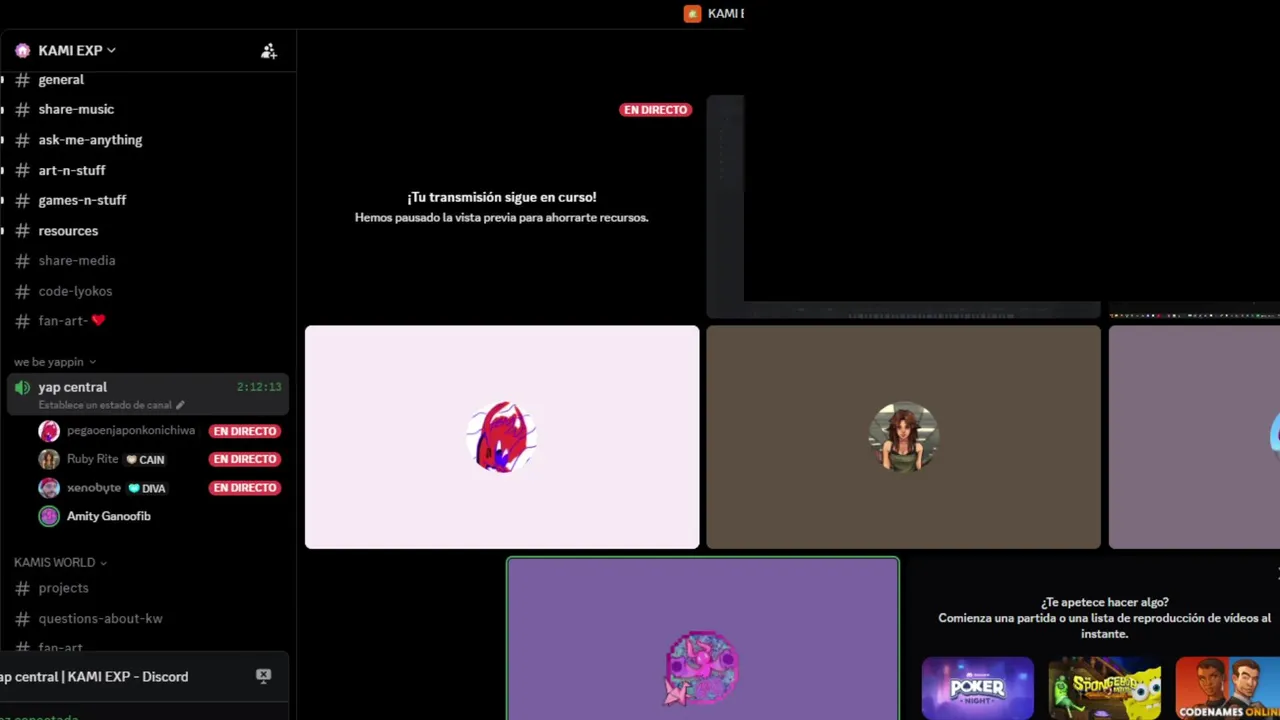This screenshot has width=1280, height=720.
Task: Click the KAMI EXP server icon in header
Action: click(x=22, y=50)
